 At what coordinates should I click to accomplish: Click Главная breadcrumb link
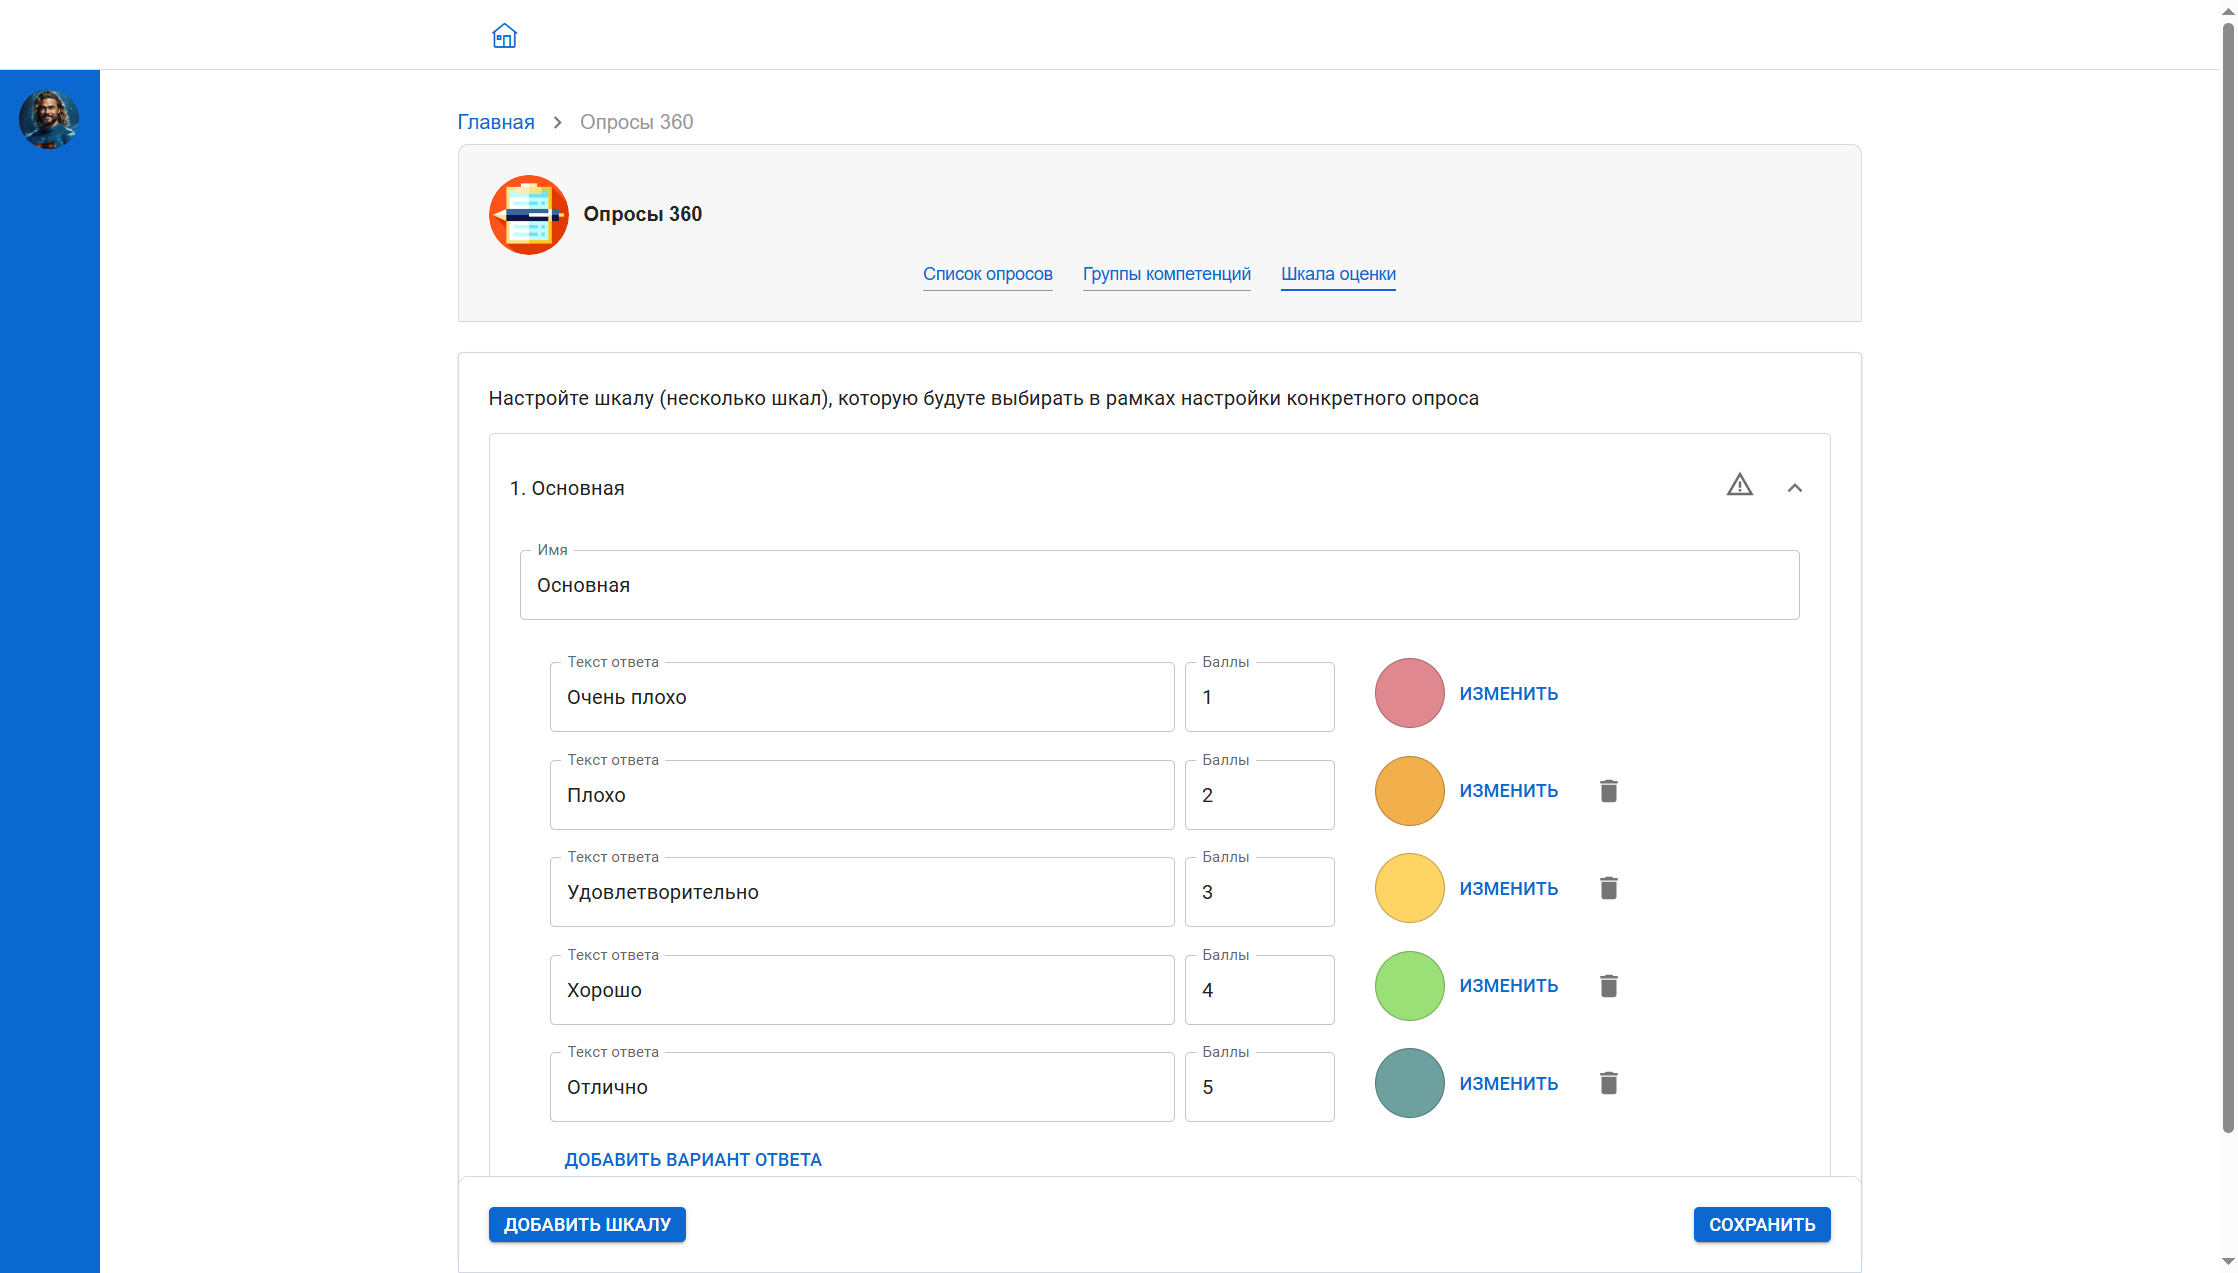(496, 122)
